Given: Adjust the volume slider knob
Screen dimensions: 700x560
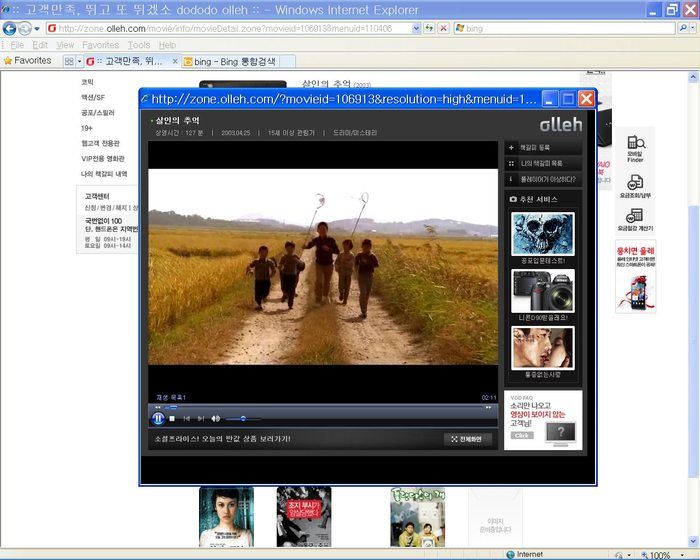Looking at the screenshot, I should (243, 418).
